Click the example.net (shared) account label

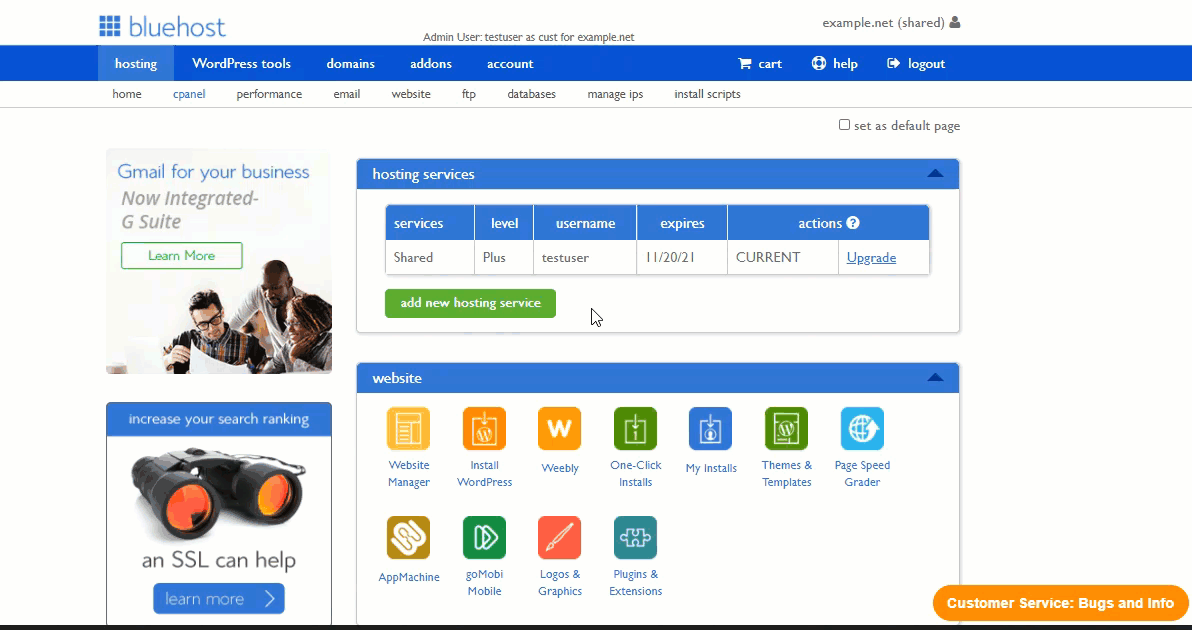pos(883,23)
